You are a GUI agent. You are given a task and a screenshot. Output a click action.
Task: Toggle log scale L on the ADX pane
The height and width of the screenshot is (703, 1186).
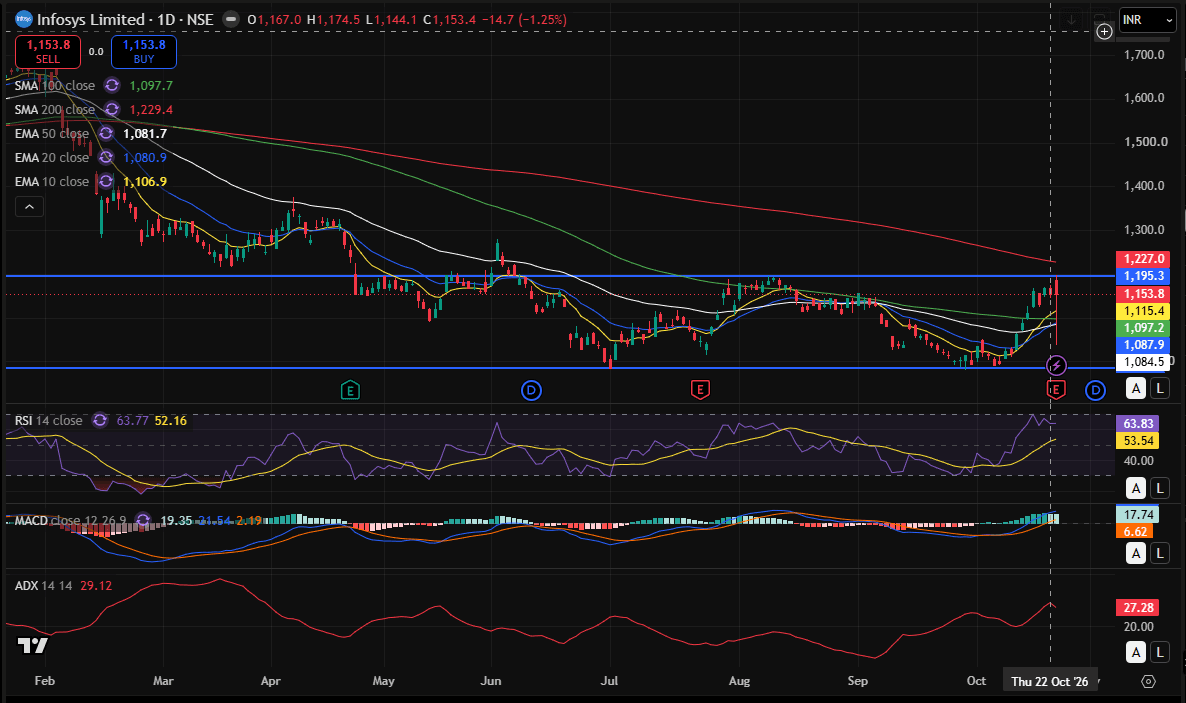click(x=1160, y=652)
